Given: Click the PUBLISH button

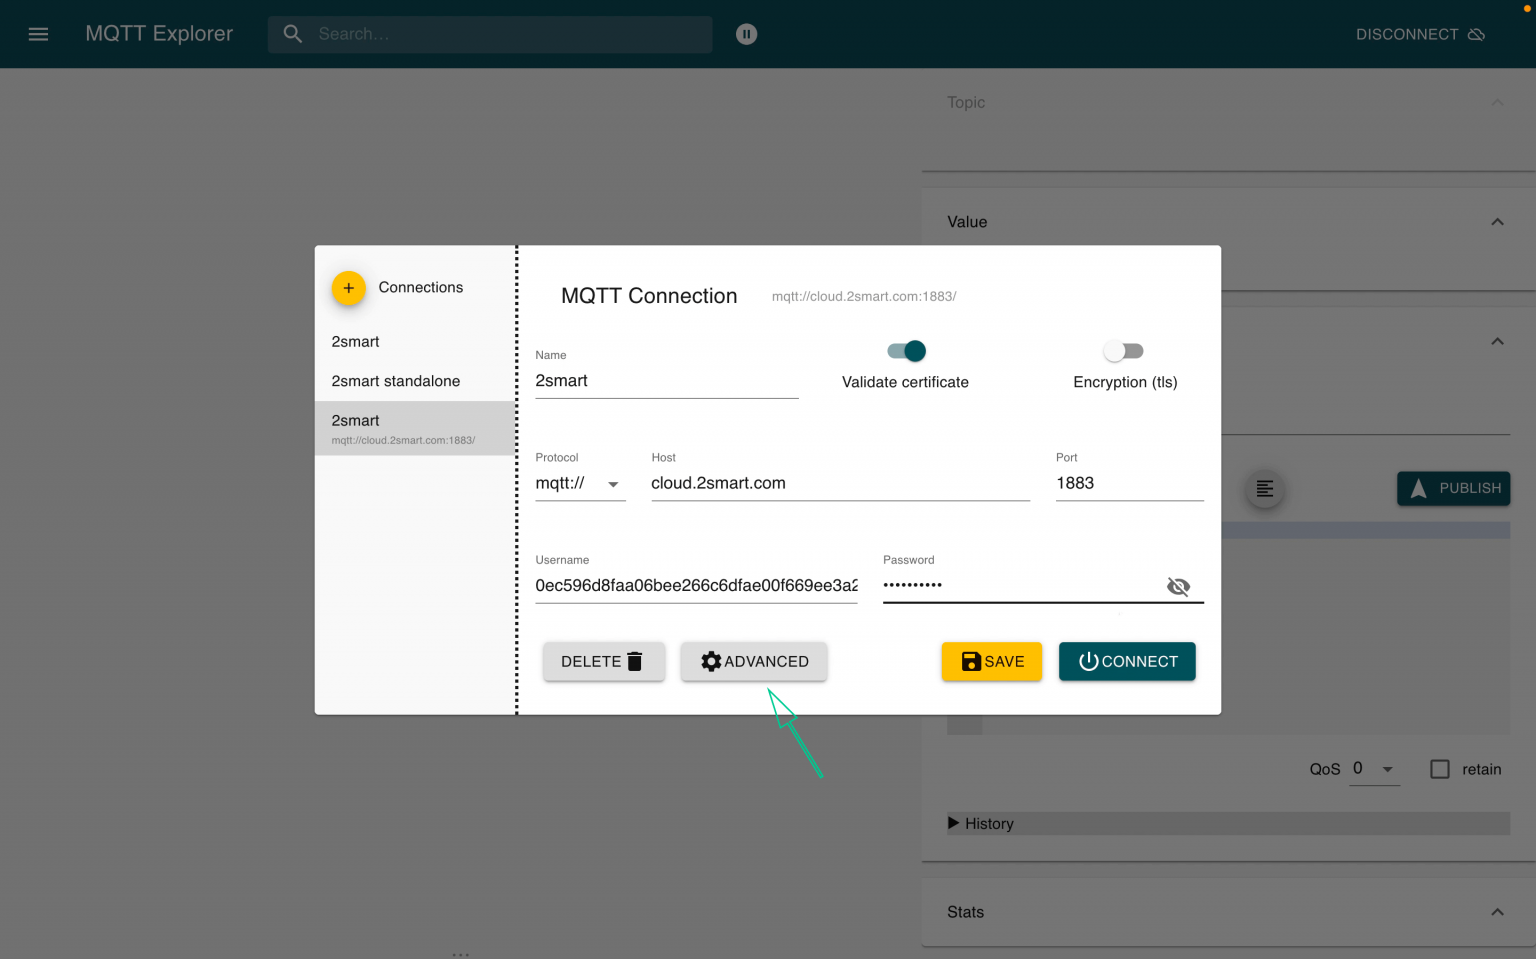Looking at the screenshot, I should pos(1453,488).
